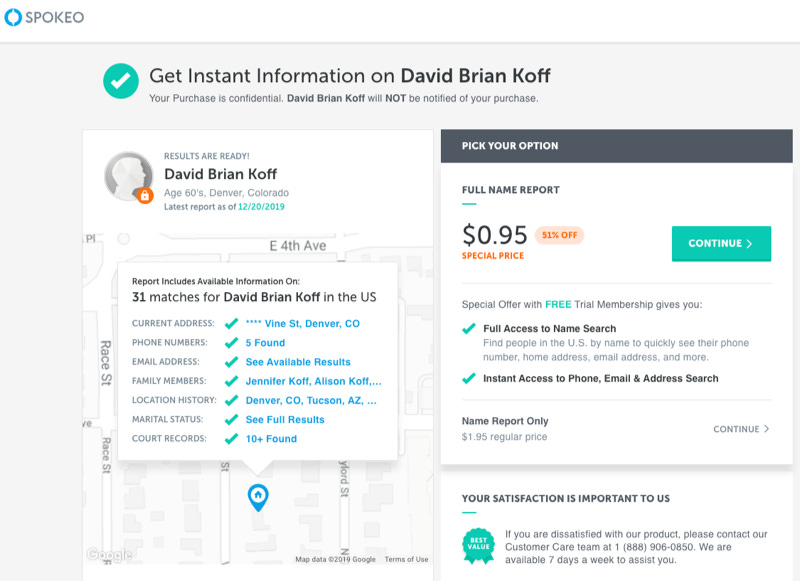Click the 51% OFF discount badge

(559, 235)
